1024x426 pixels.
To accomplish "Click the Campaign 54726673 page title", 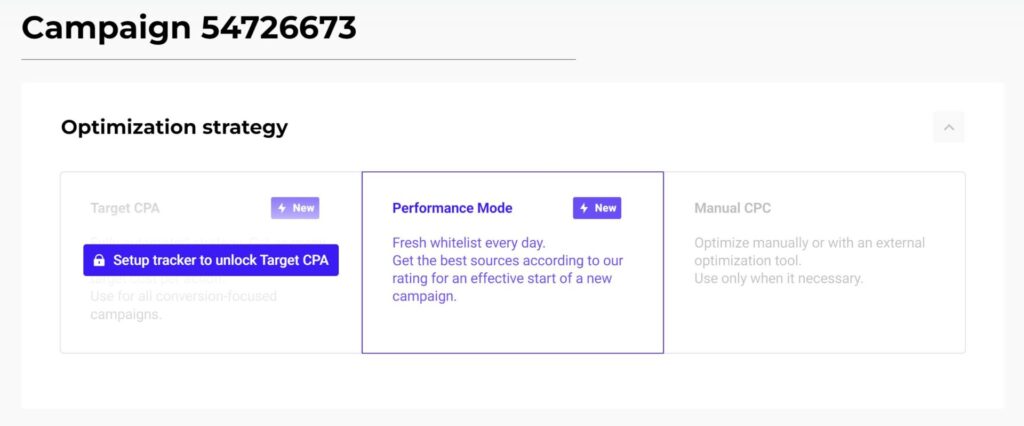I will 189,28.
